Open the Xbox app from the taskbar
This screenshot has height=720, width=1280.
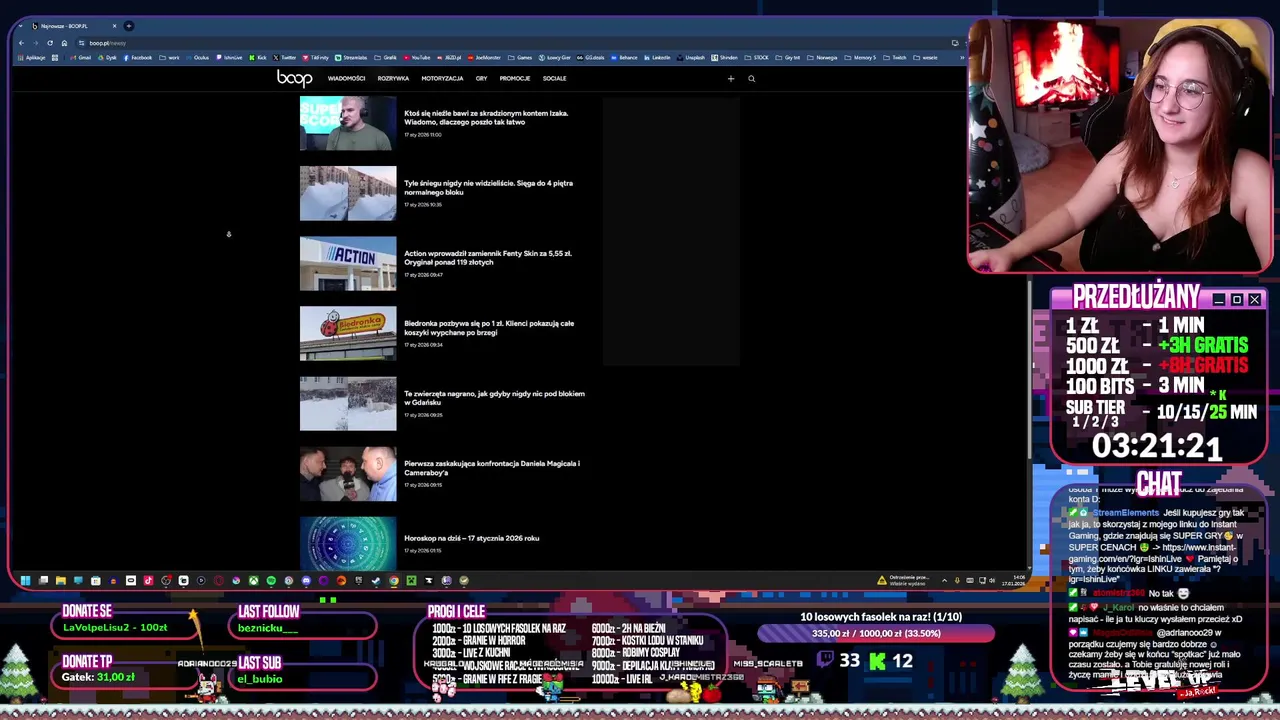point(254,580)
